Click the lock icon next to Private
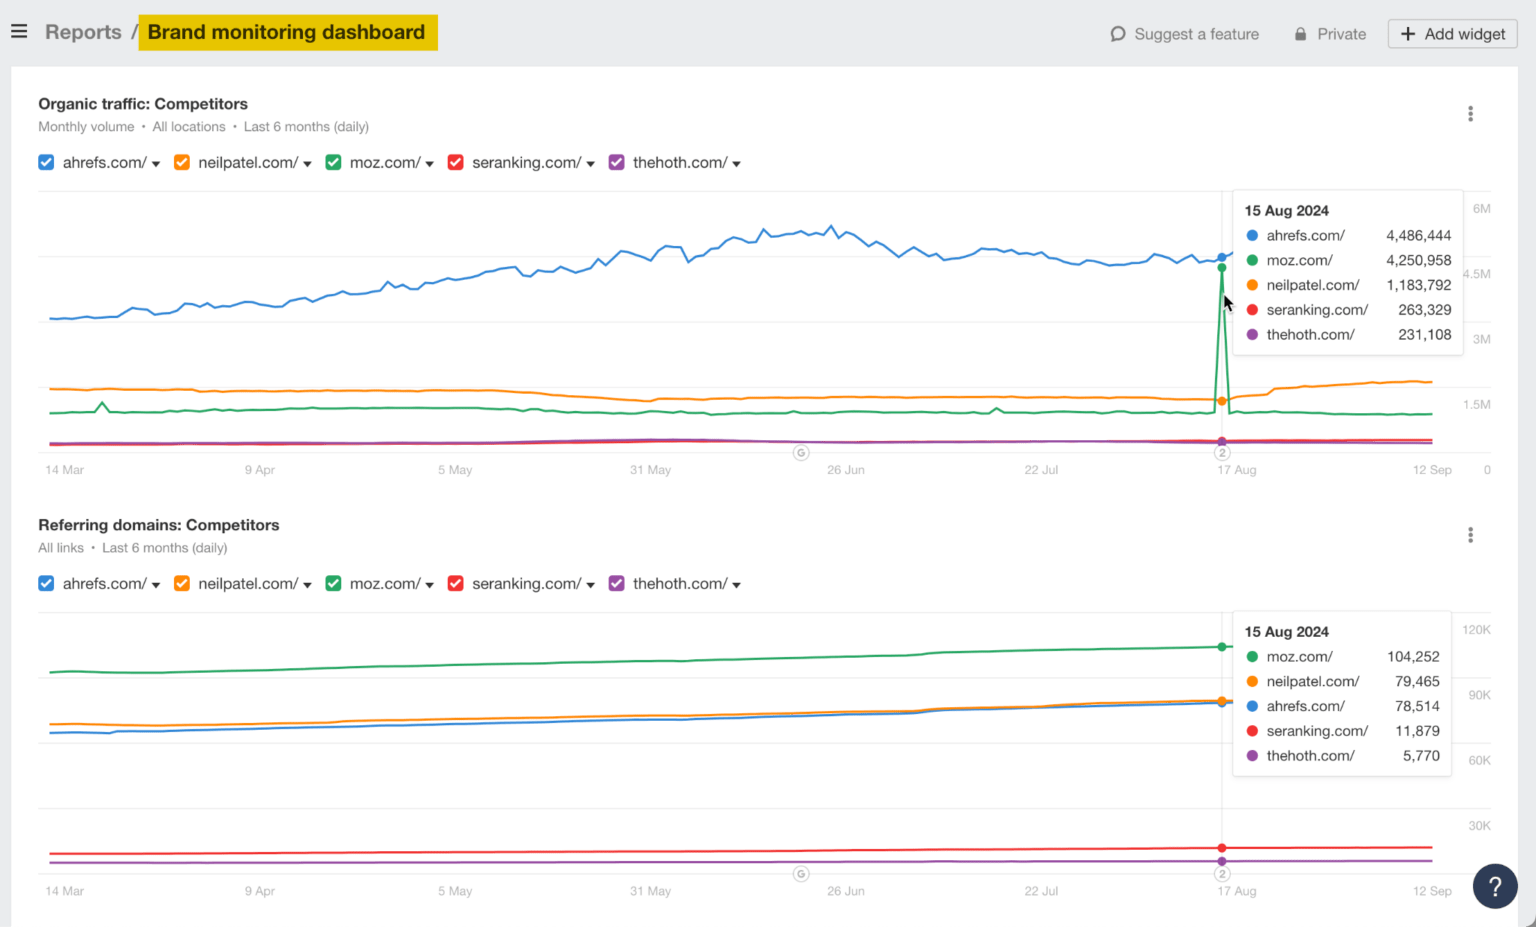This screenshot has width=1536, height=927. 1302,33
